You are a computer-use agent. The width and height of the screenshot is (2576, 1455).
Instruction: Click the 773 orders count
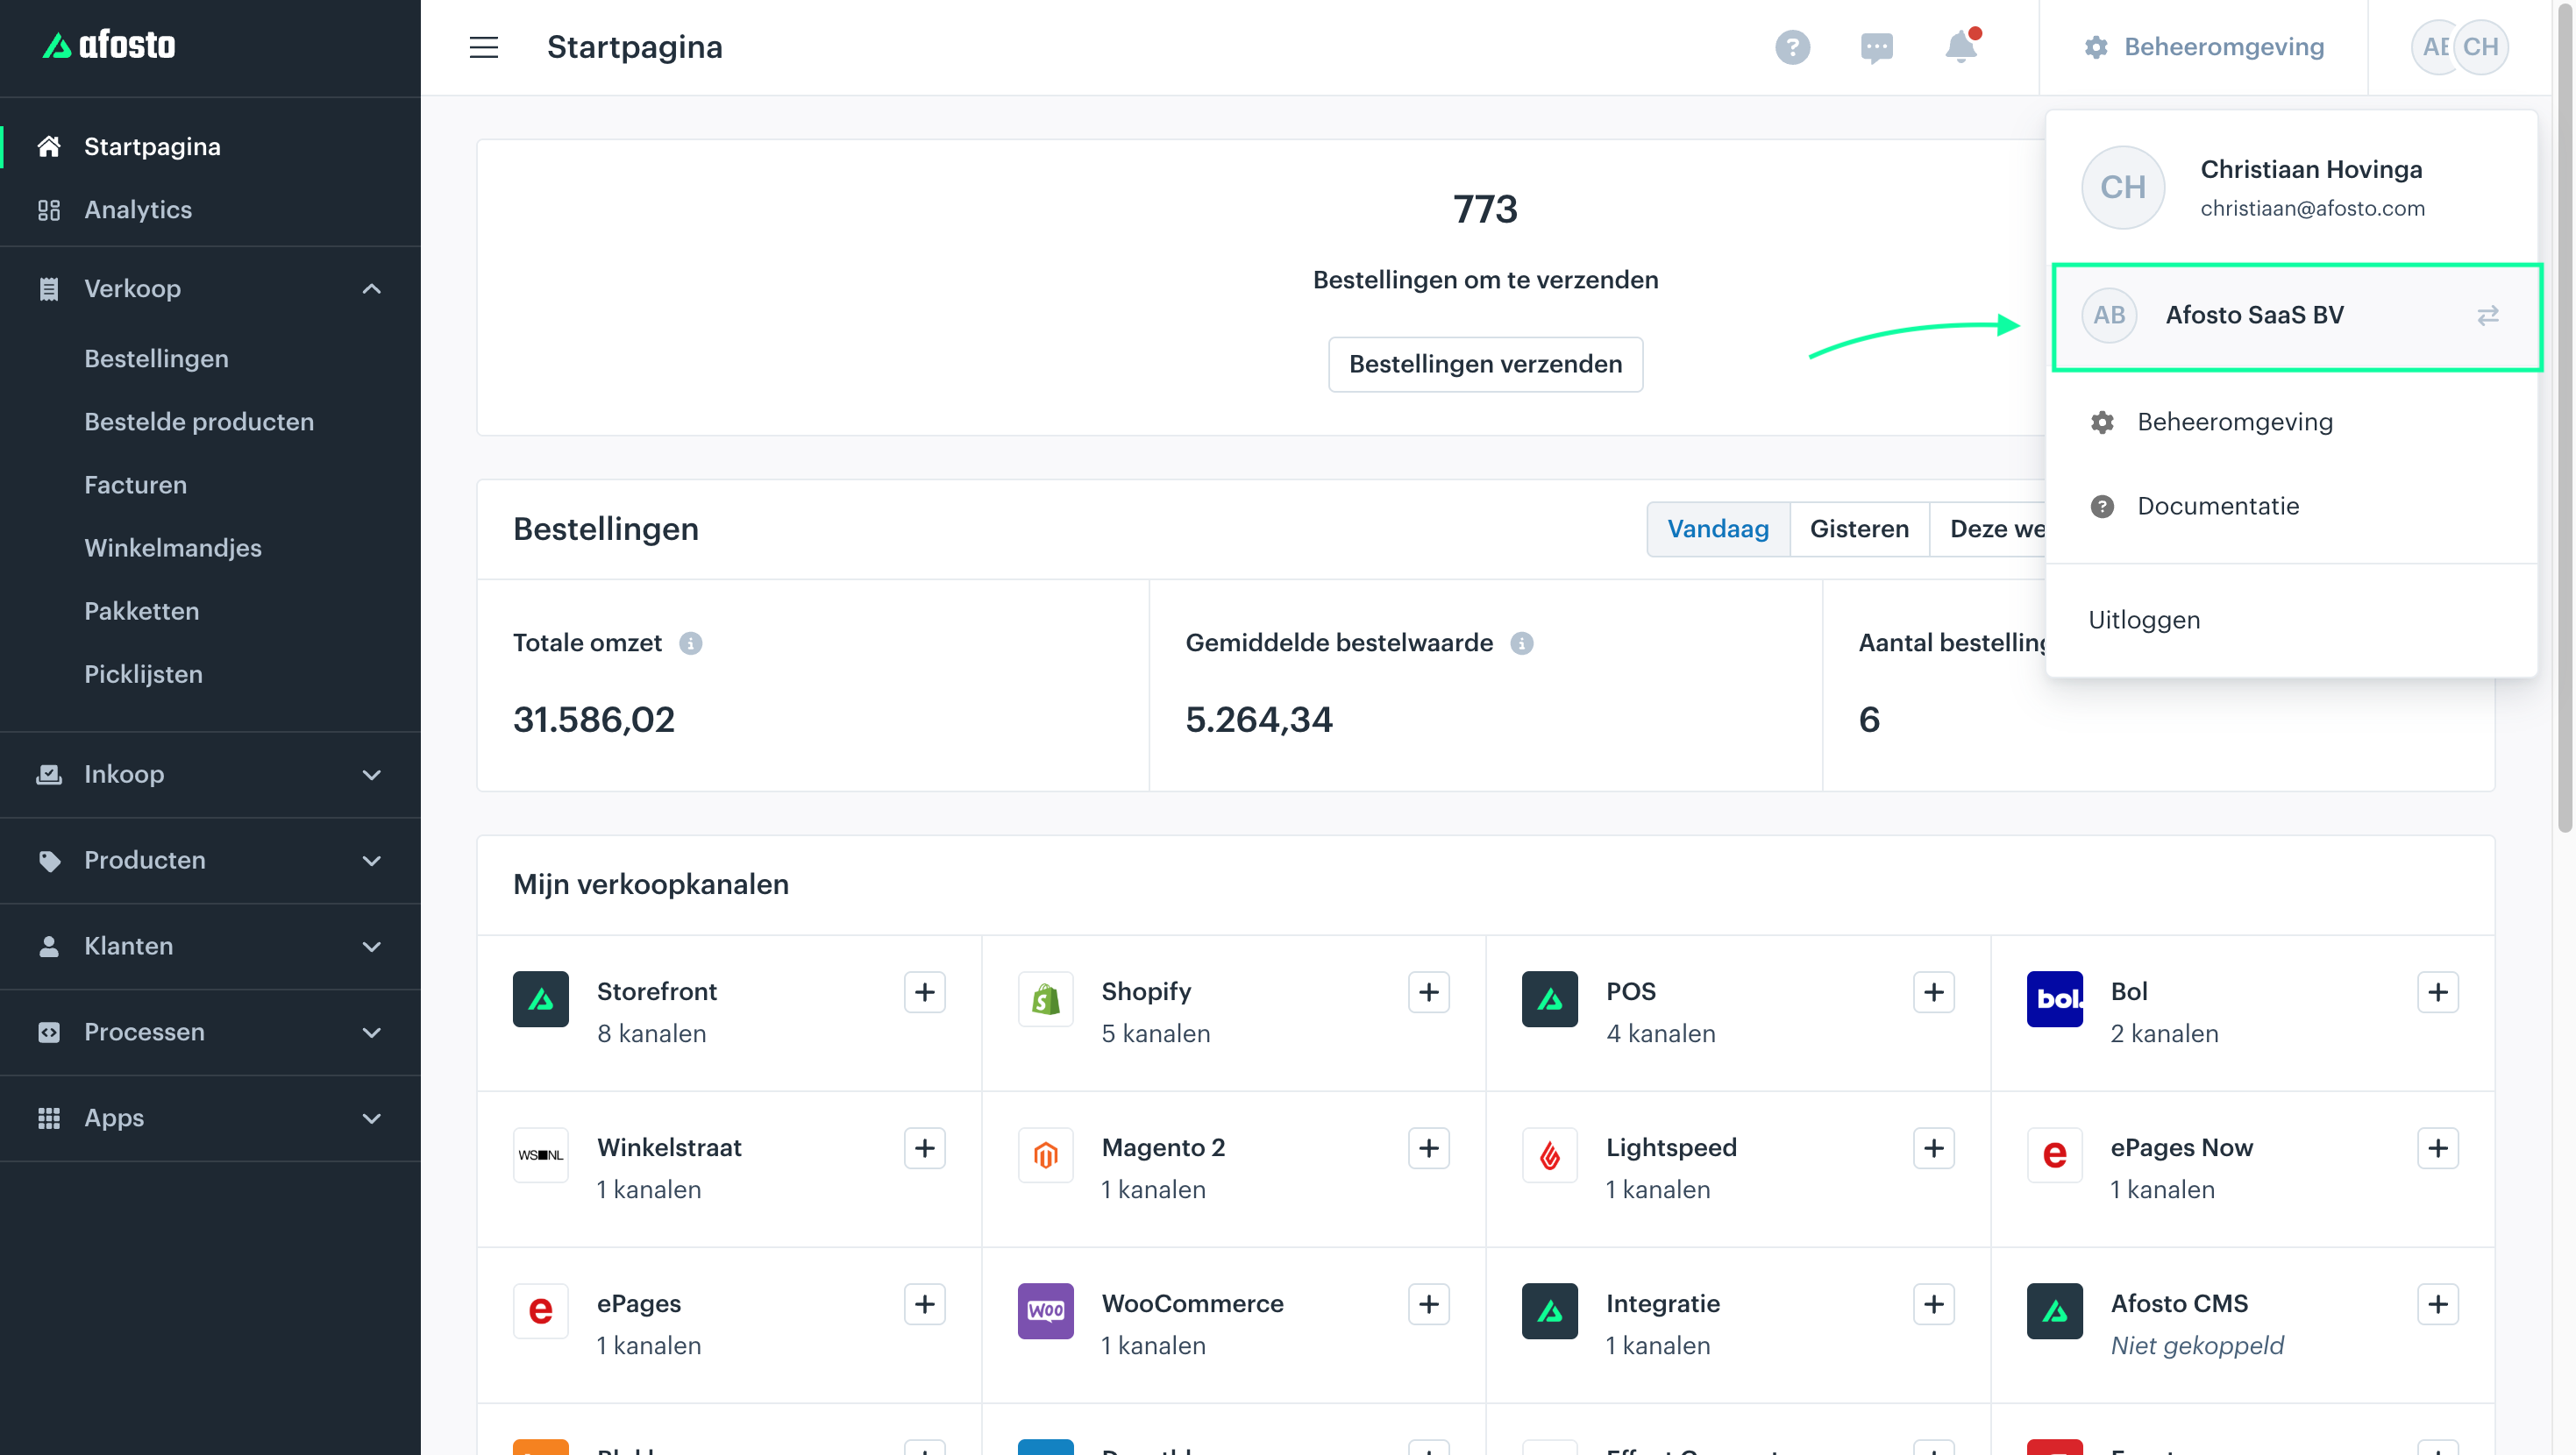pos(1485,210)
